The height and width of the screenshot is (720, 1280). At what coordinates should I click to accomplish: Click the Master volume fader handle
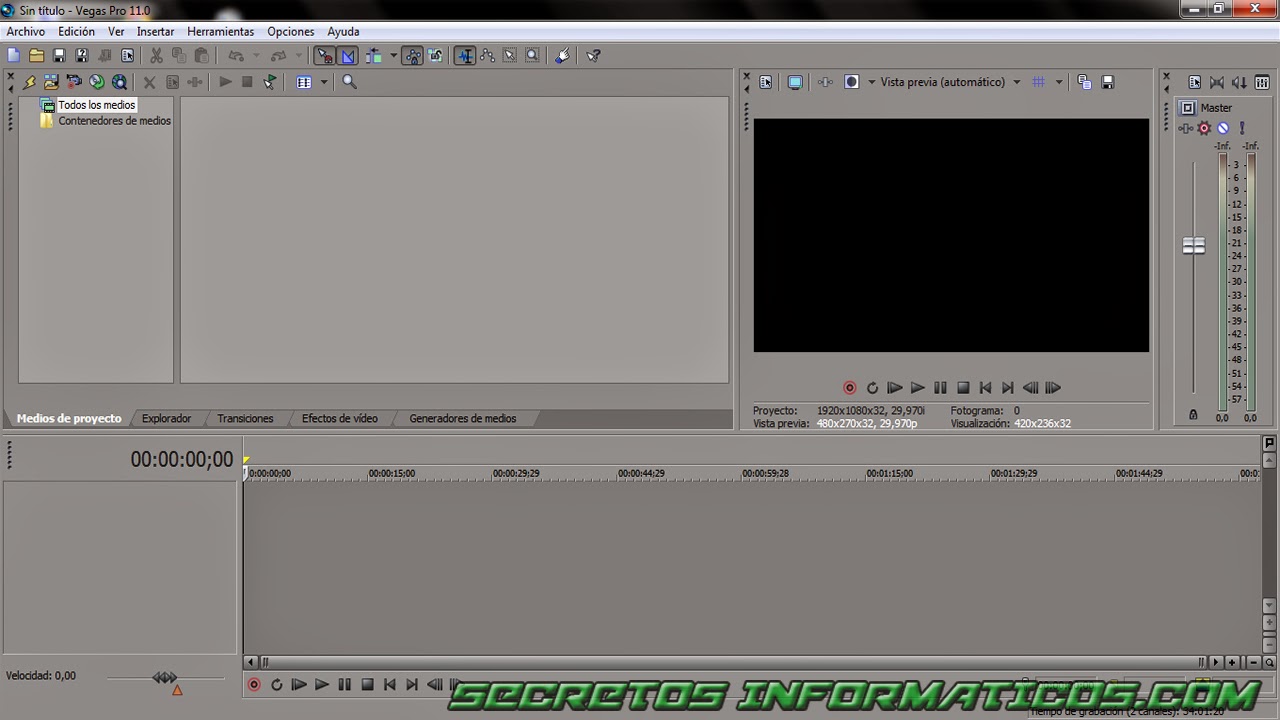coord(1194,245)
